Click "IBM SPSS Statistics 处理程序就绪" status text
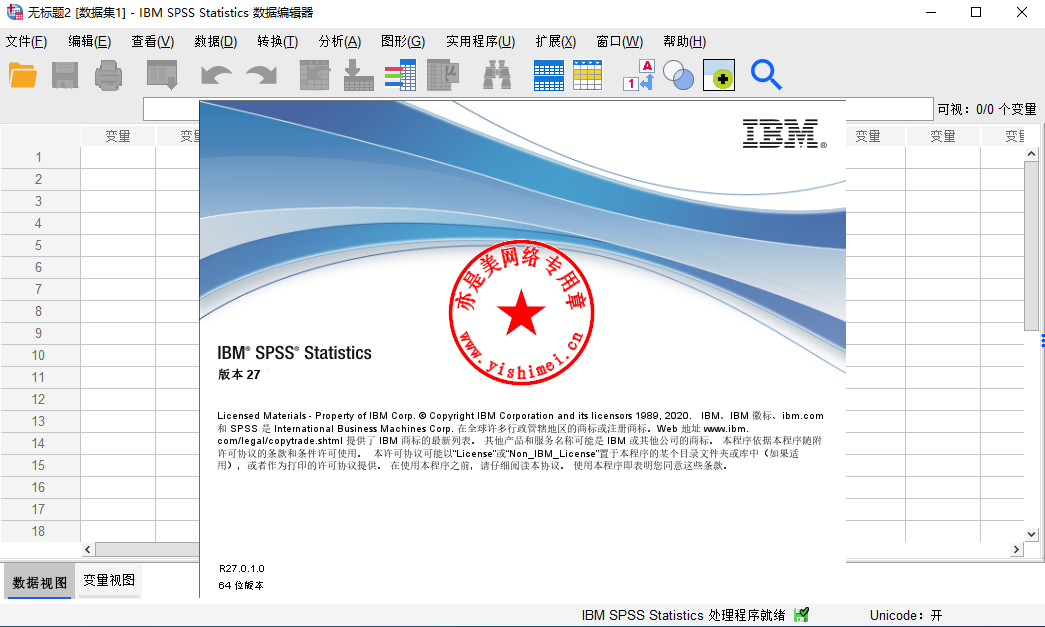Screen dimensions: 1045x627 [x=683, y=615]
